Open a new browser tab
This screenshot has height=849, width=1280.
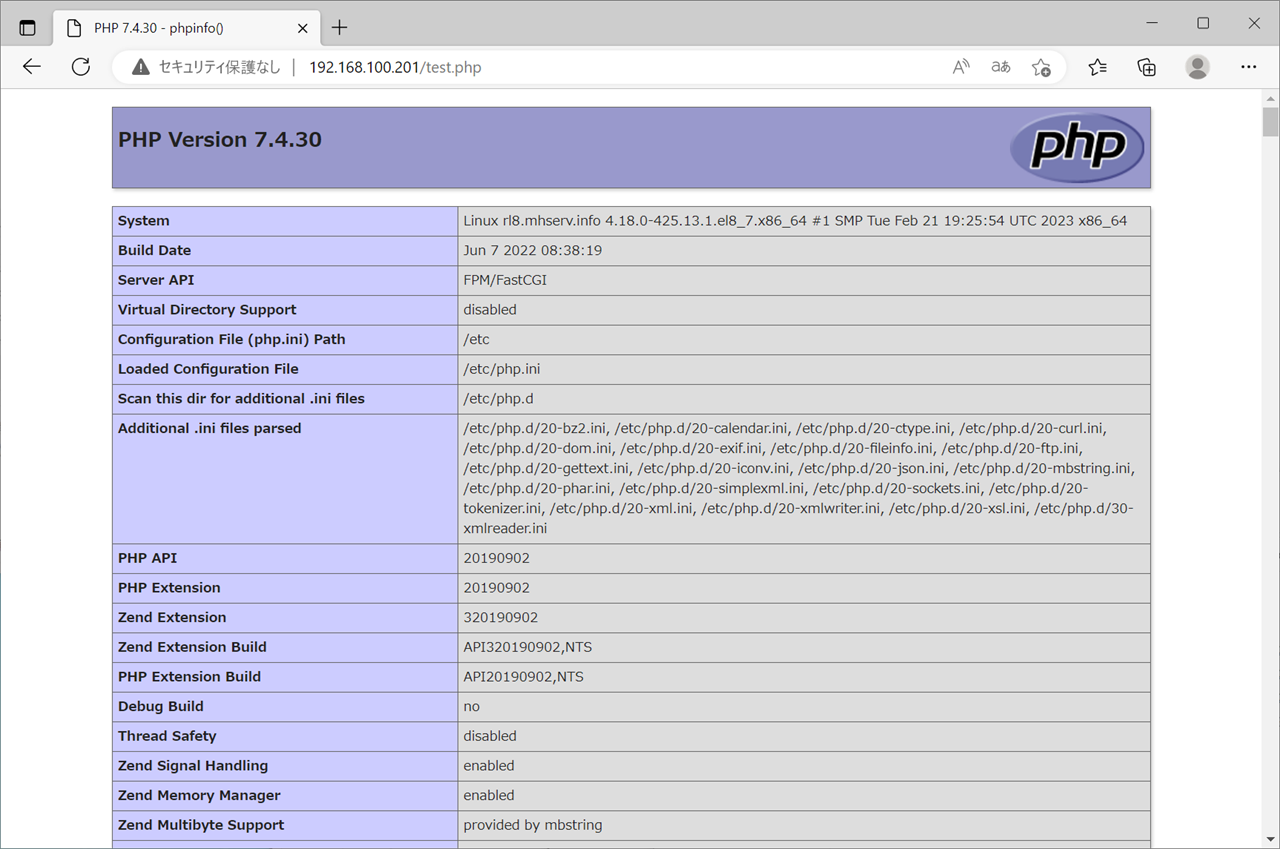point(339,28)
